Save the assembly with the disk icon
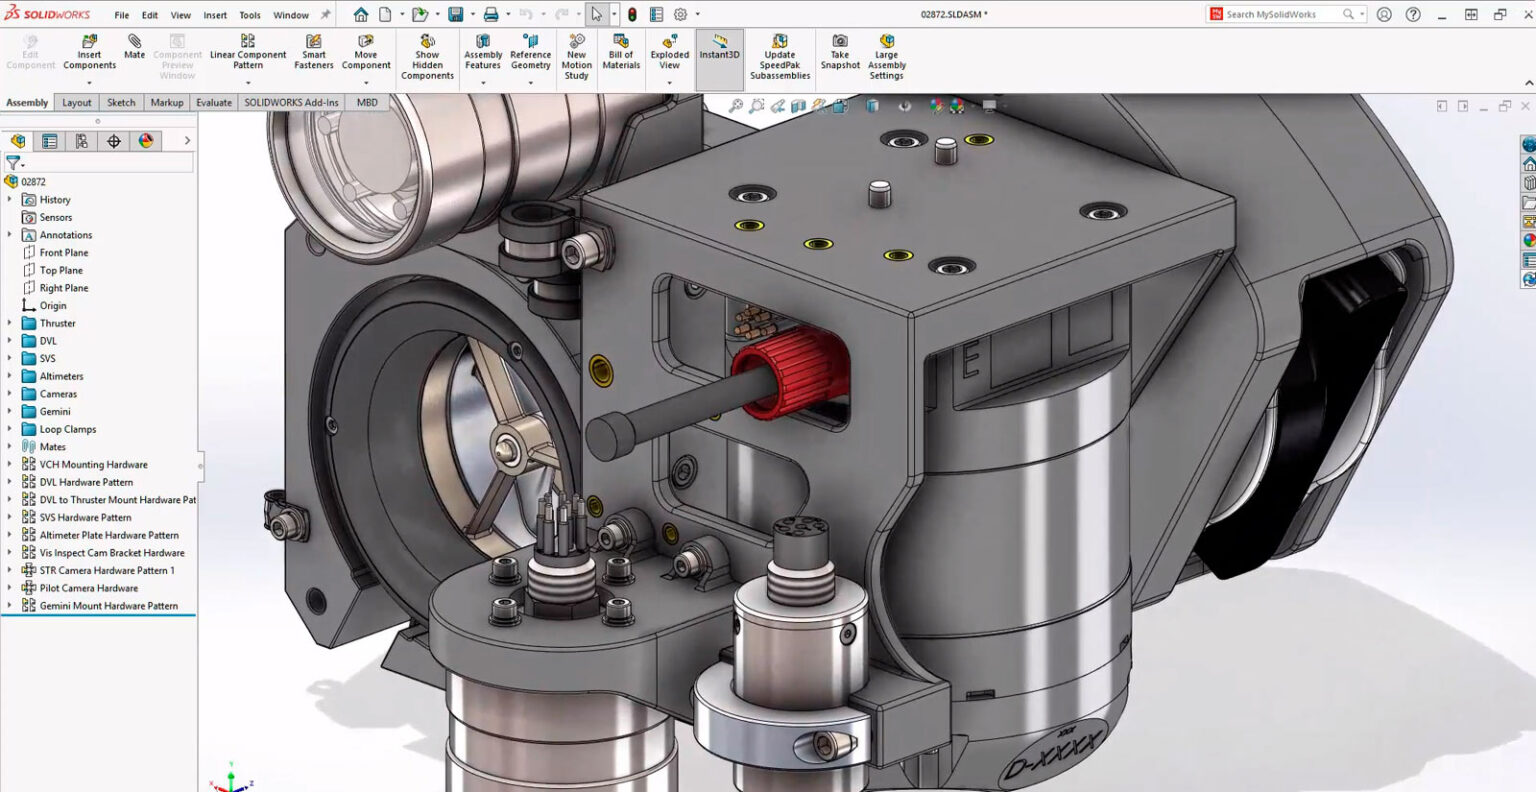Viewport: 1536px width, 792px height. point(456,14)
